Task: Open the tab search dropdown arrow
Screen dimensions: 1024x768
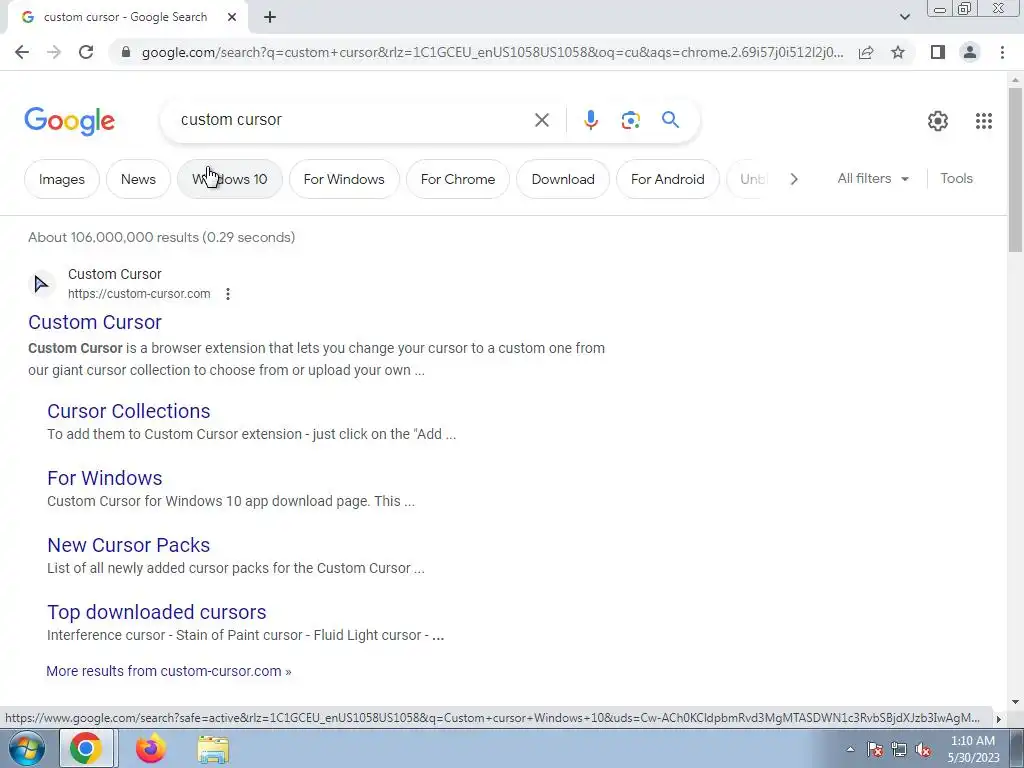Action: (904, 17)
